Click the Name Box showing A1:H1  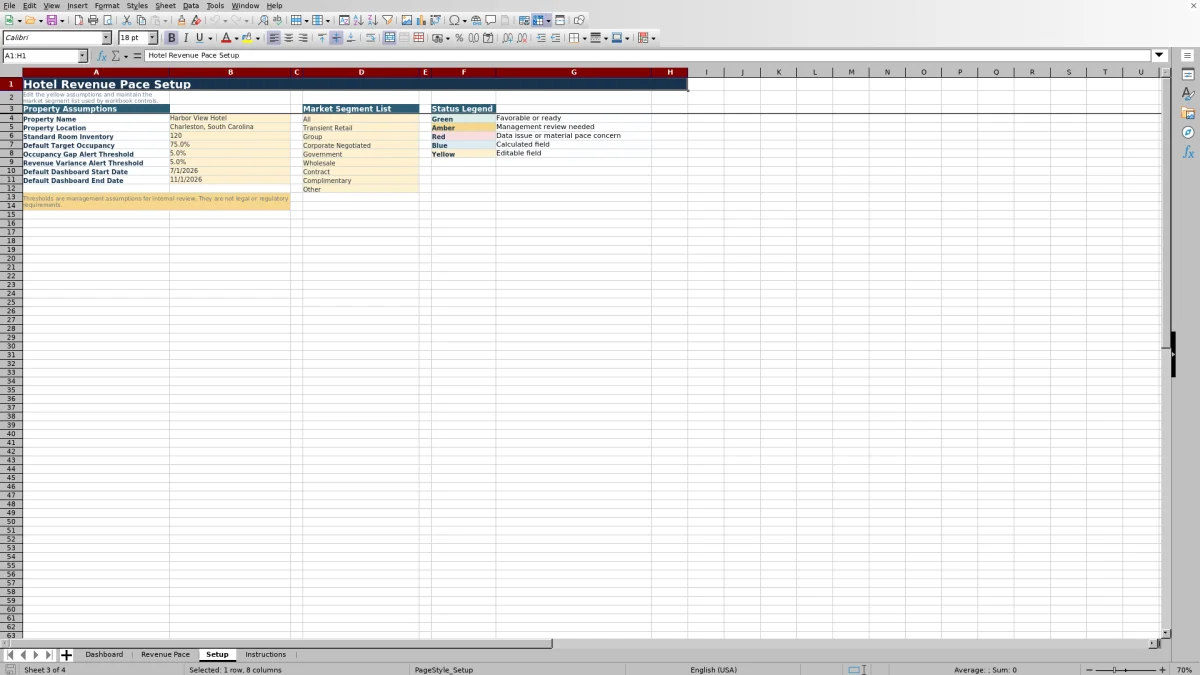40,56
